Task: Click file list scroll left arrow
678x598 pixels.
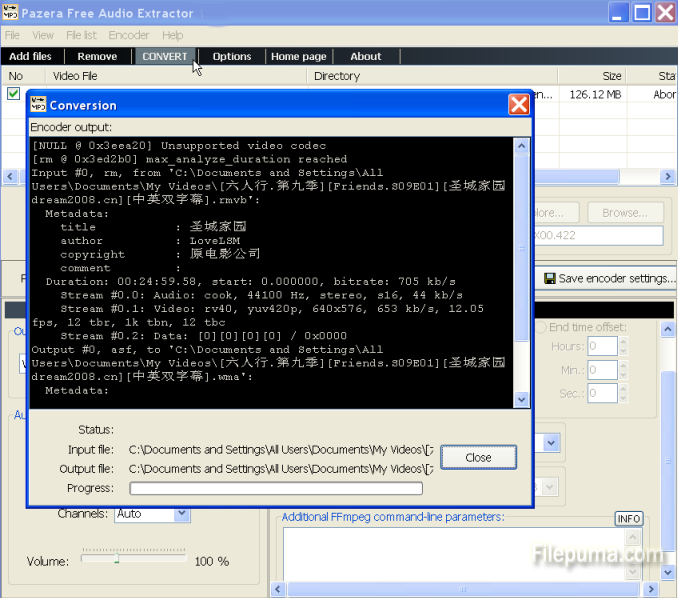Action: point(10,176)
